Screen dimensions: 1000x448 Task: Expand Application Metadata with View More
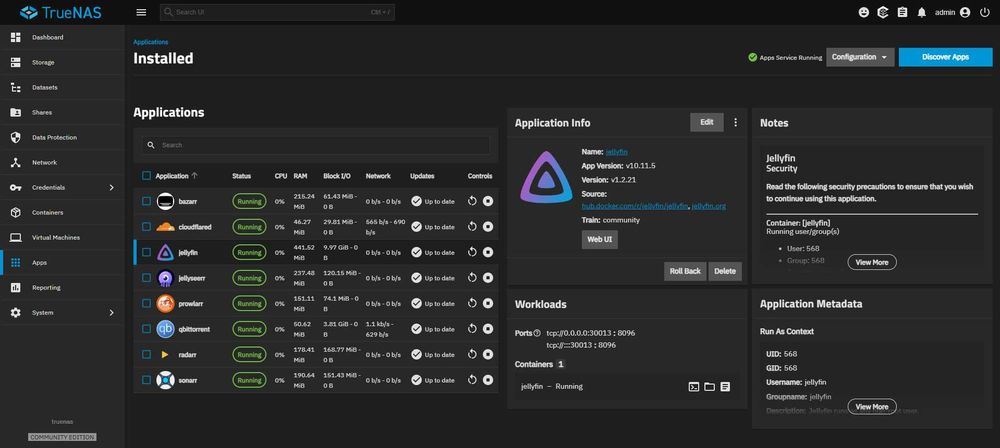pyautogui.click(x=872, y=407)
